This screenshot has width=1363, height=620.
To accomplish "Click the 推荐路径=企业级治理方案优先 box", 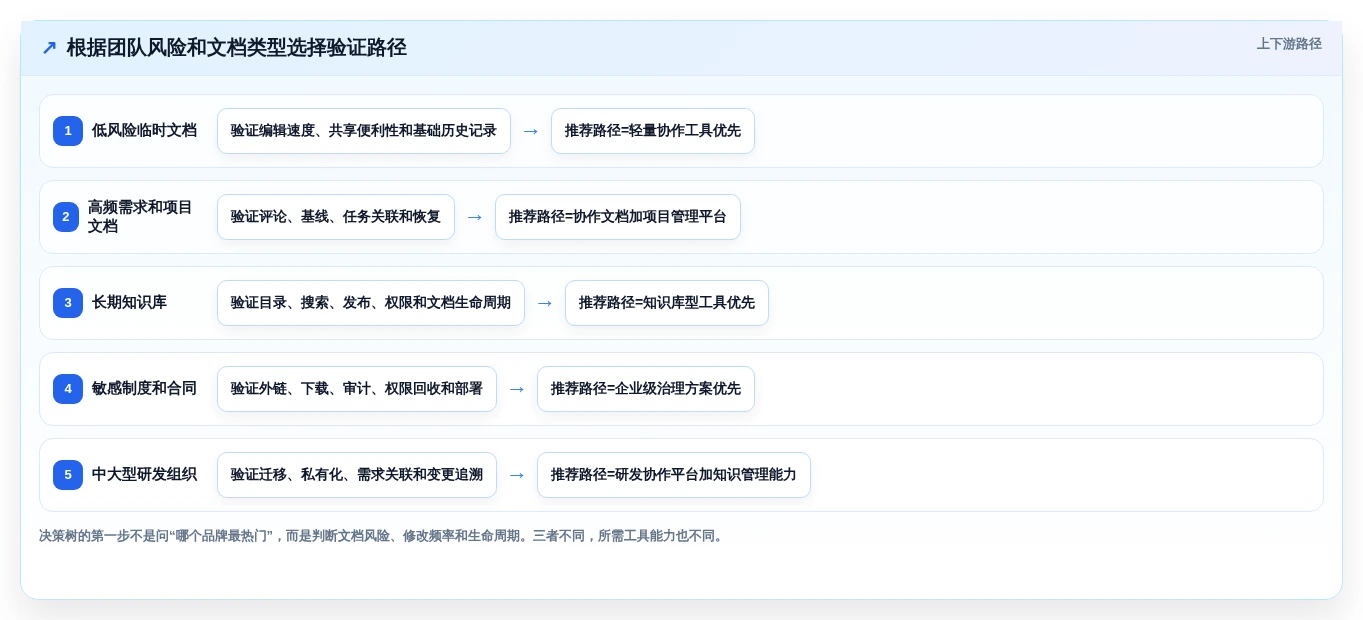I will [646, 389].
